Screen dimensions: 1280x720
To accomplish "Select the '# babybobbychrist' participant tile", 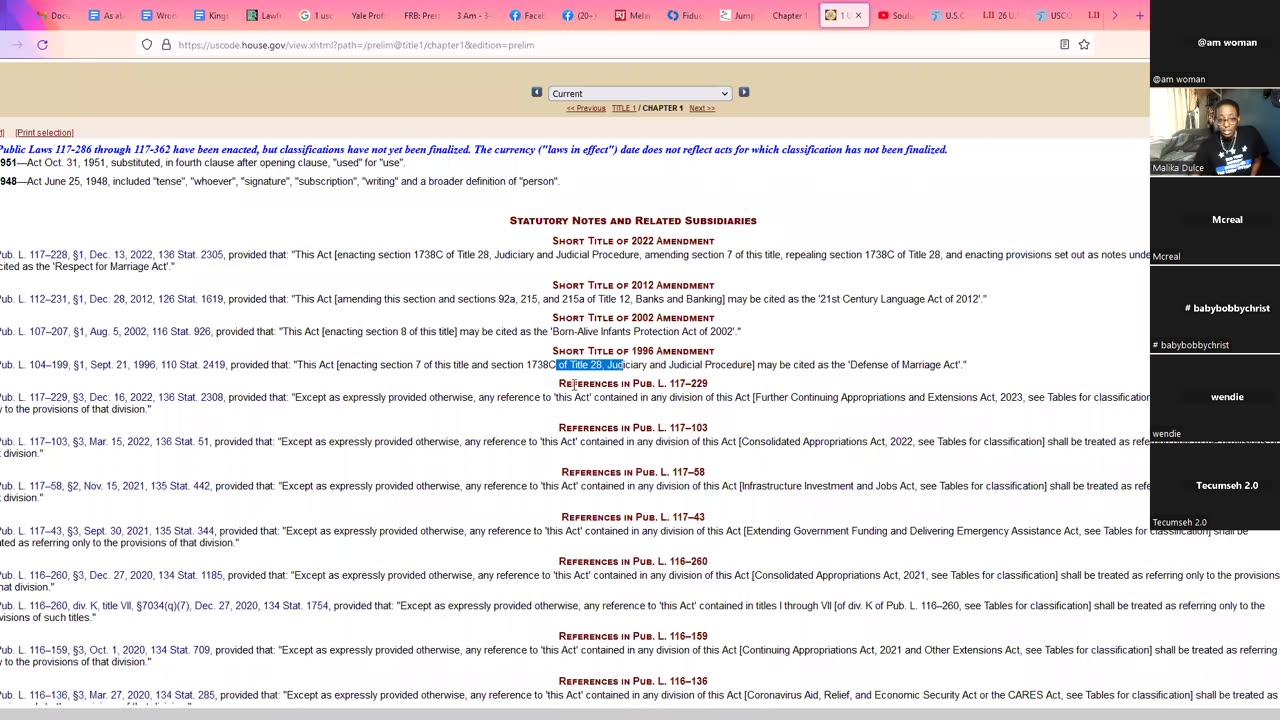I will [1215, 308].
